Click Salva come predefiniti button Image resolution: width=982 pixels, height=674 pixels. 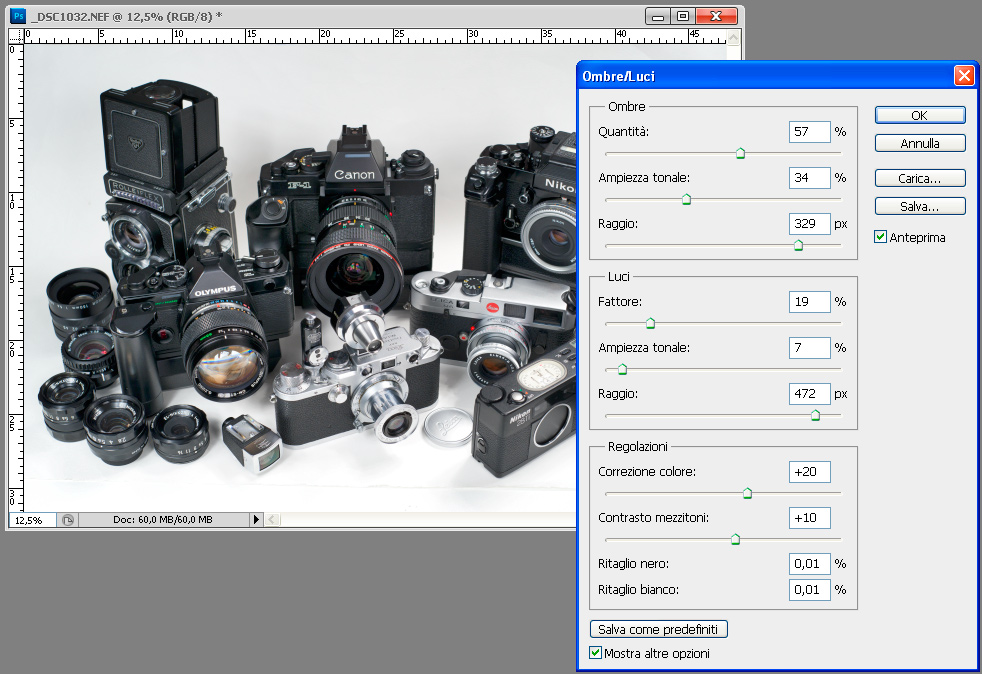click(x=658, y=629)
